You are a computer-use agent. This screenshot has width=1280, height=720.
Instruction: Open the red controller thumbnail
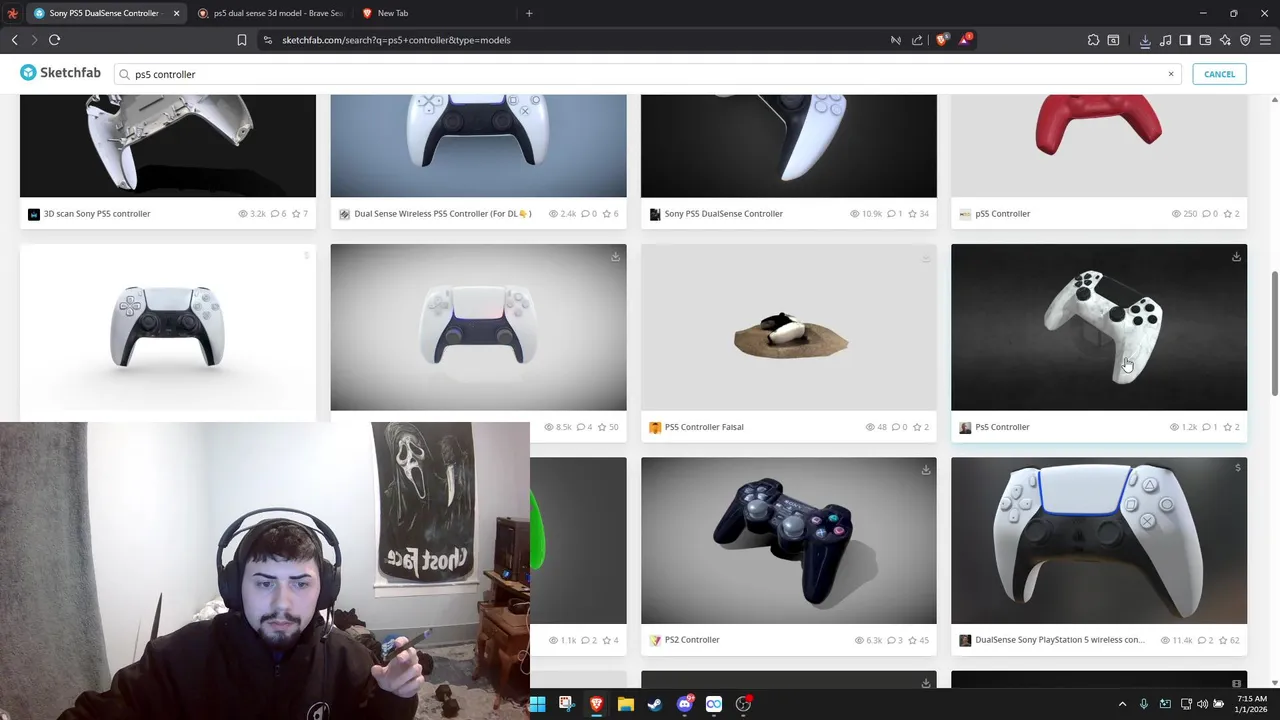(x=1099, y=146)
